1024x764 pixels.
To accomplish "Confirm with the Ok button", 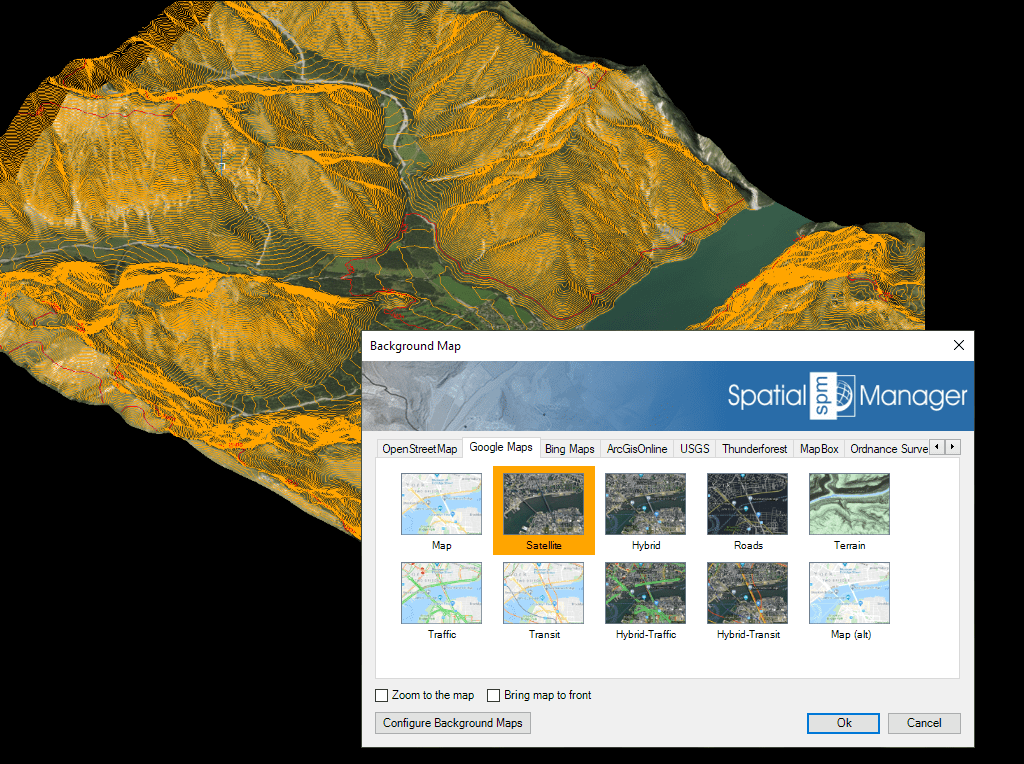I will click(843, 723).
